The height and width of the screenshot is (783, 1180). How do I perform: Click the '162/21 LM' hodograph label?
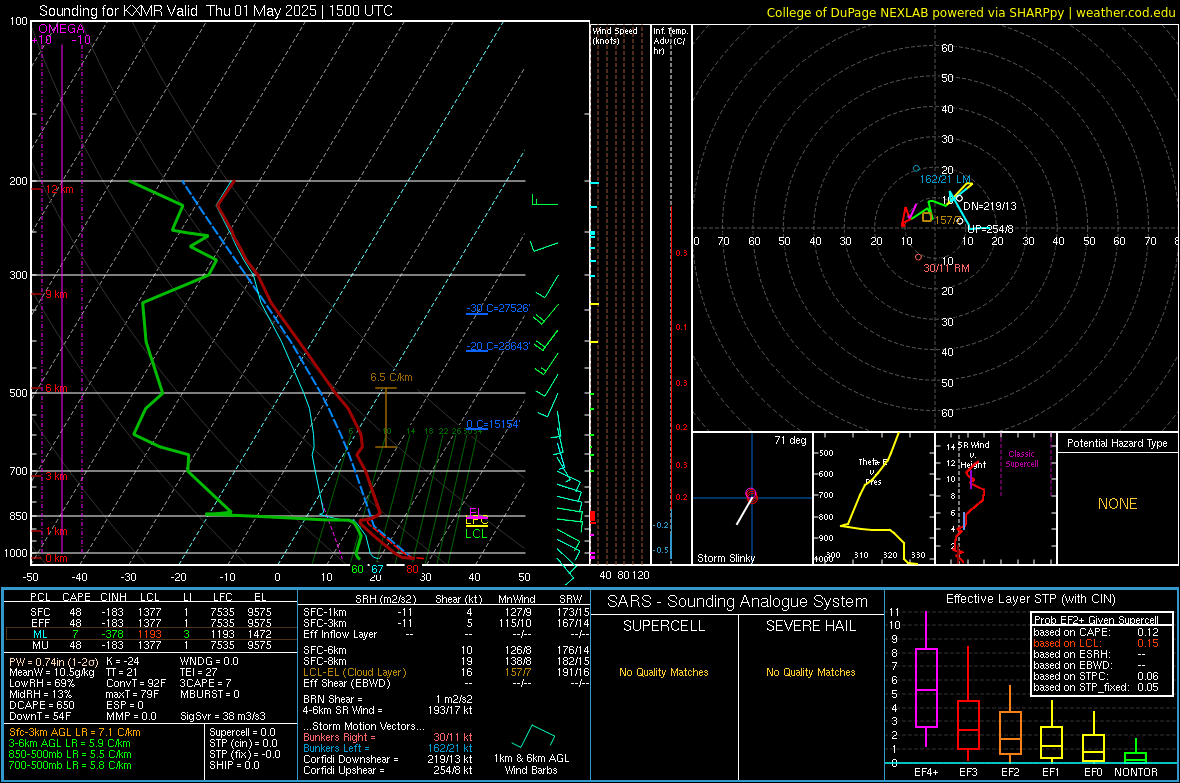pyautogui.click(x=944, y=179)
